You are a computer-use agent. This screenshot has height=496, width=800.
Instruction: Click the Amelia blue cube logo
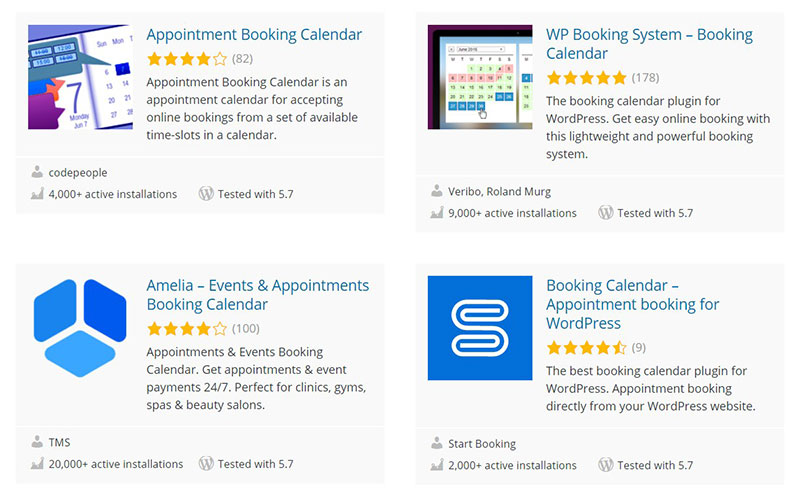[80, 328]
